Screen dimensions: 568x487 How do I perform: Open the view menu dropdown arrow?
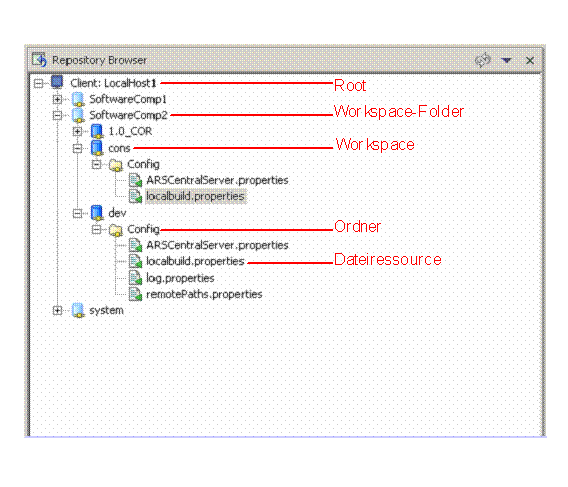[x=506, y=60]
